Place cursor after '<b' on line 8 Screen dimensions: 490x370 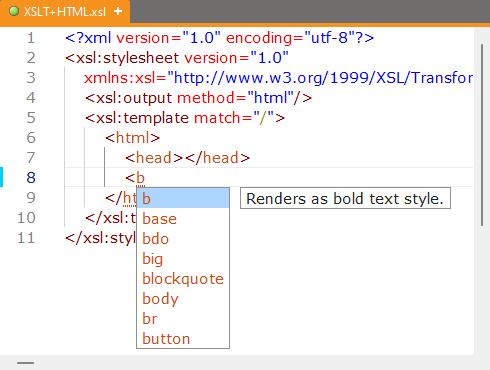[x=145, y=178]
